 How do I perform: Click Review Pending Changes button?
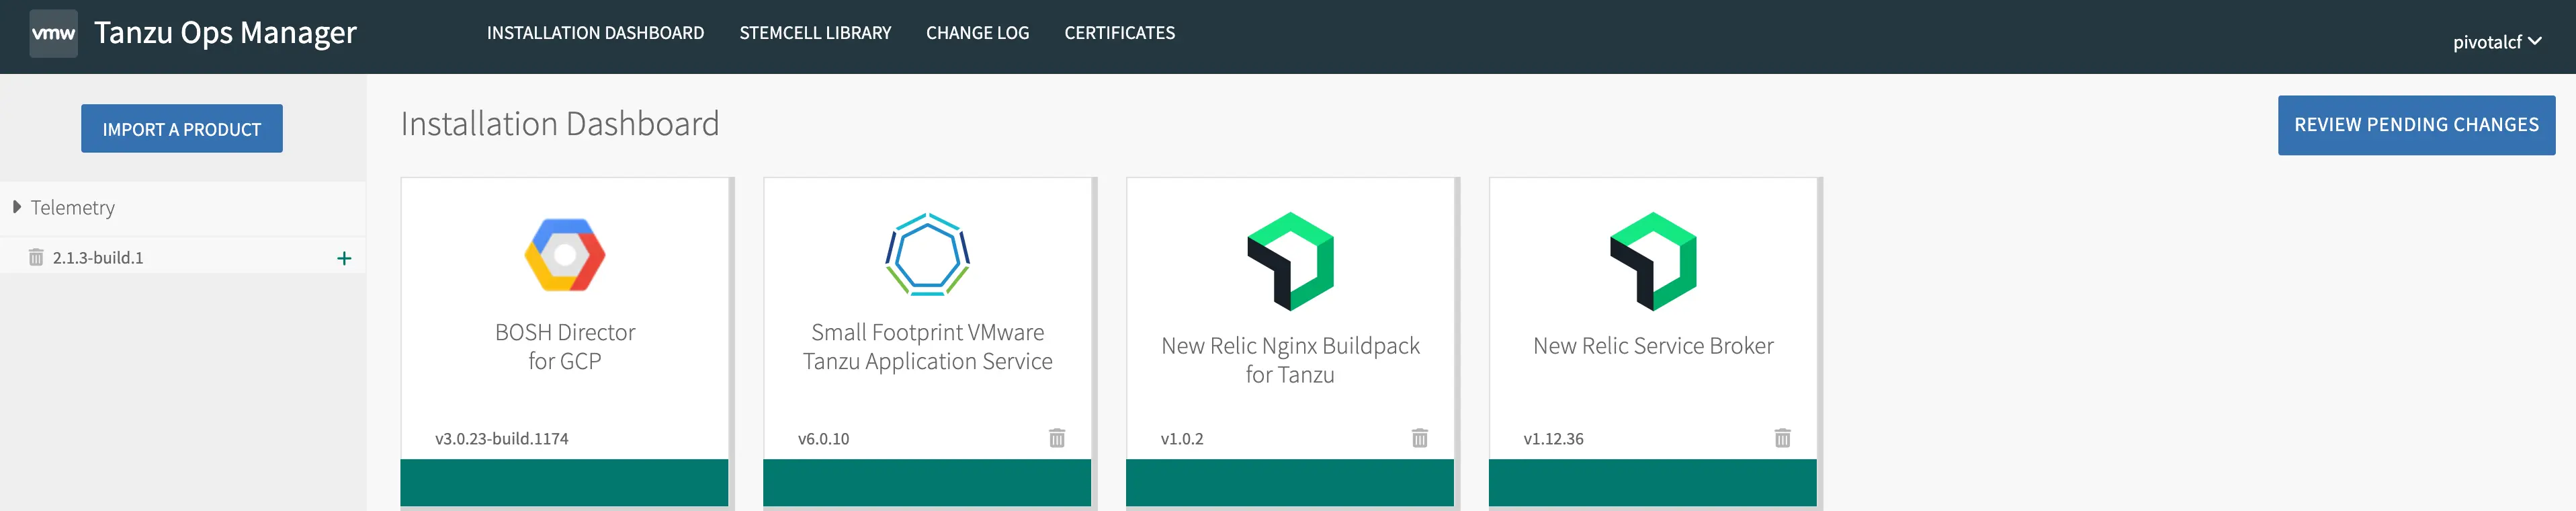pos(2415,125)
